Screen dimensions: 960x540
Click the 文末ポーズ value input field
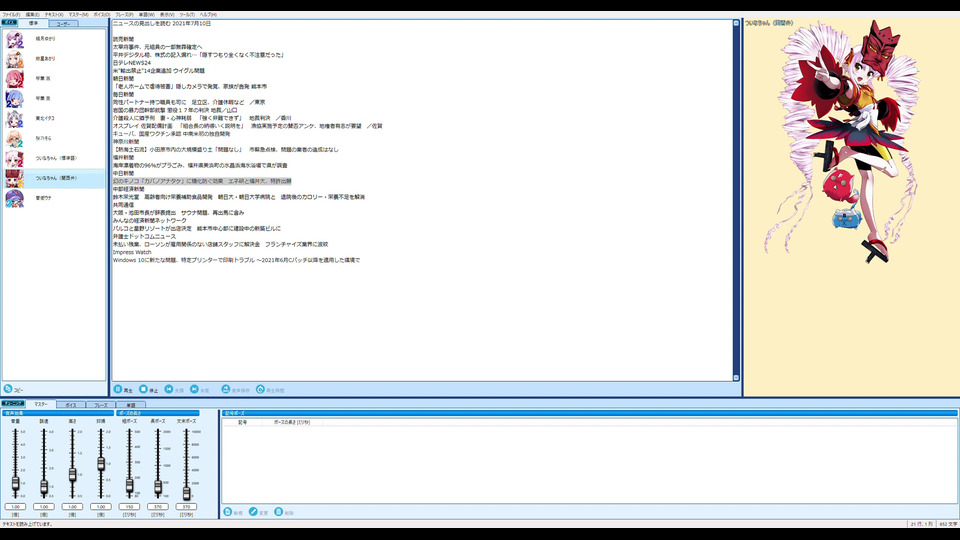(x=186, y=506)
